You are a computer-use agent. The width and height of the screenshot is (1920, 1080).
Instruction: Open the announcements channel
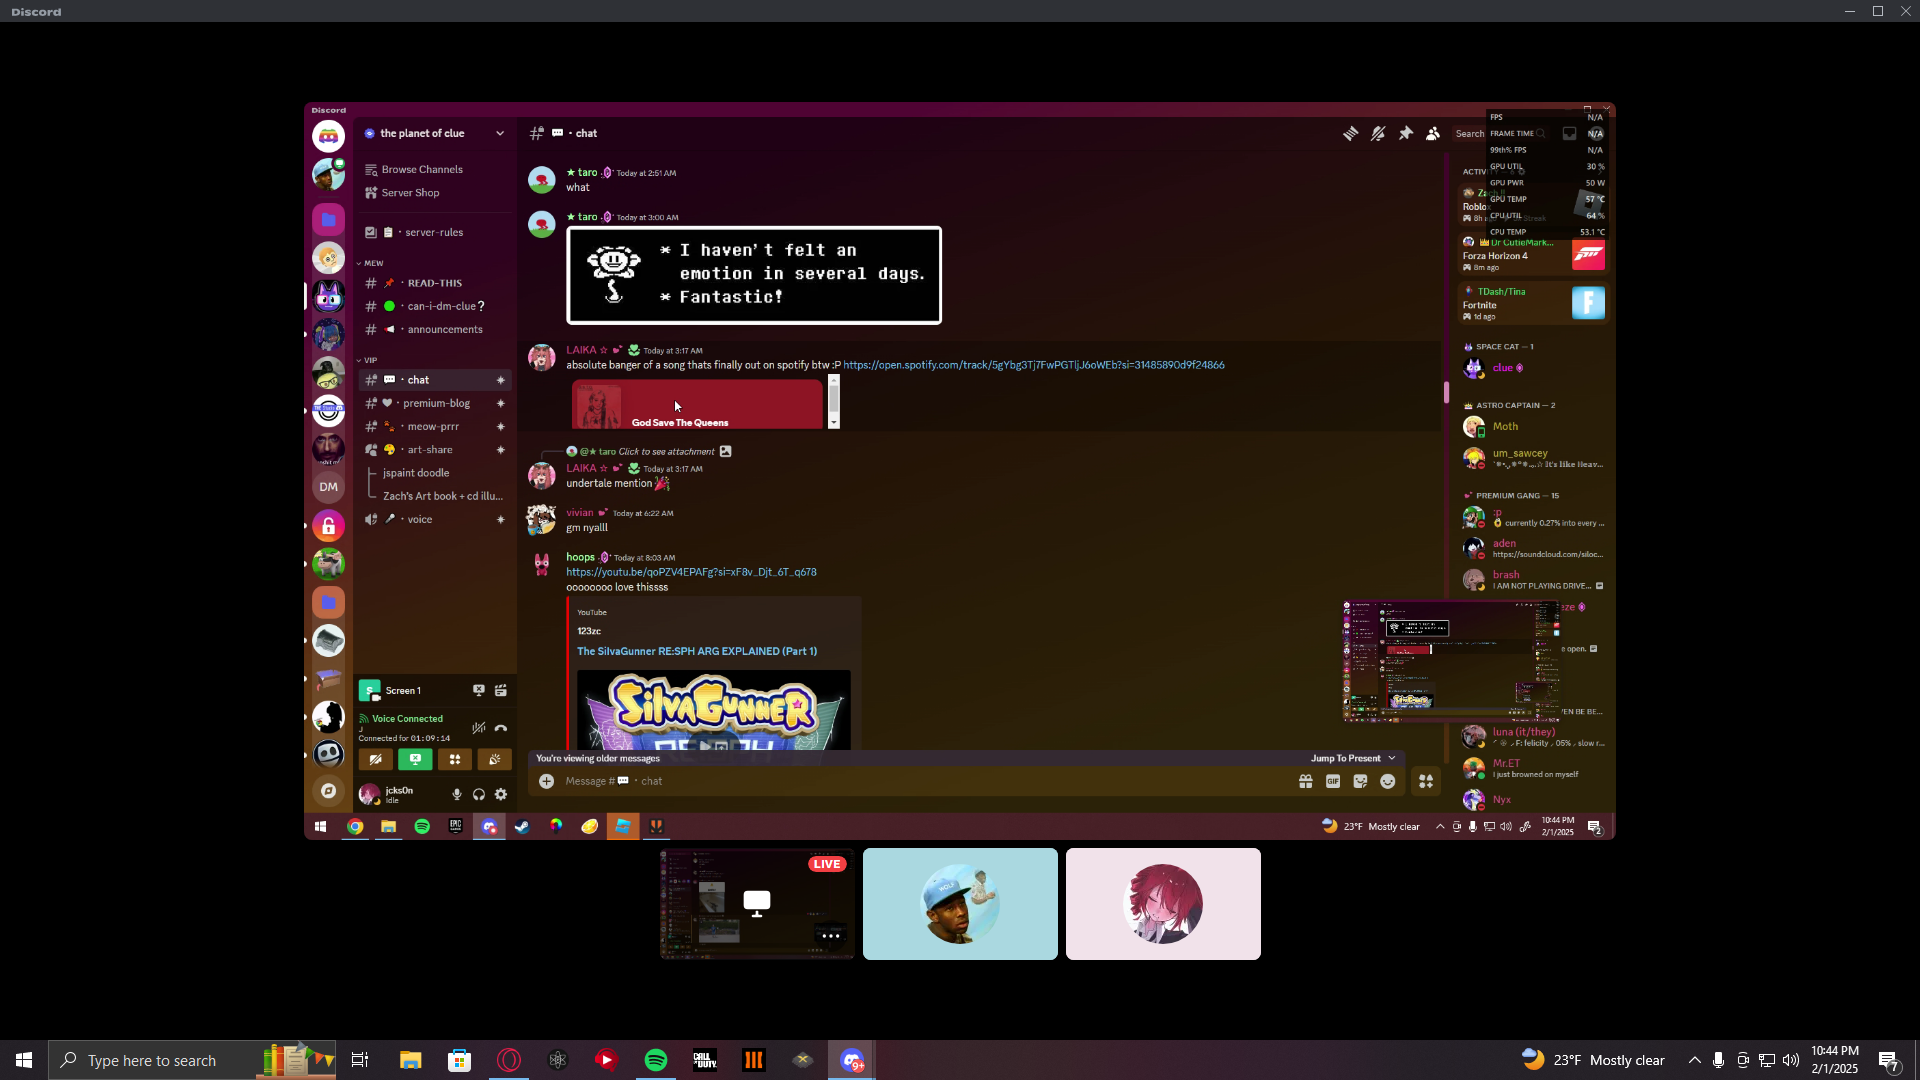click(444, 330)
